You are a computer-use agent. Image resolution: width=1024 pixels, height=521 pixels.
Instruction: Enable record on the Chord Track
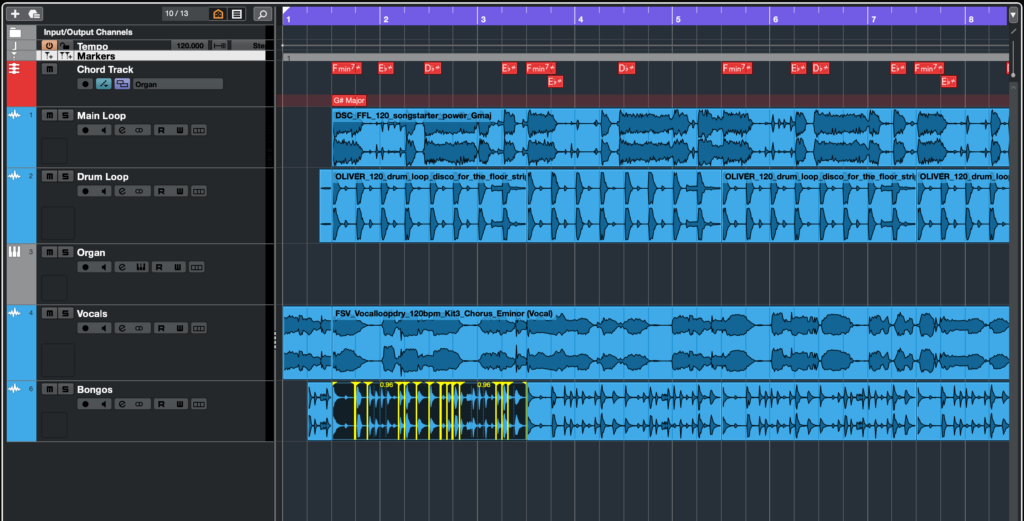(x=85, y=84)
